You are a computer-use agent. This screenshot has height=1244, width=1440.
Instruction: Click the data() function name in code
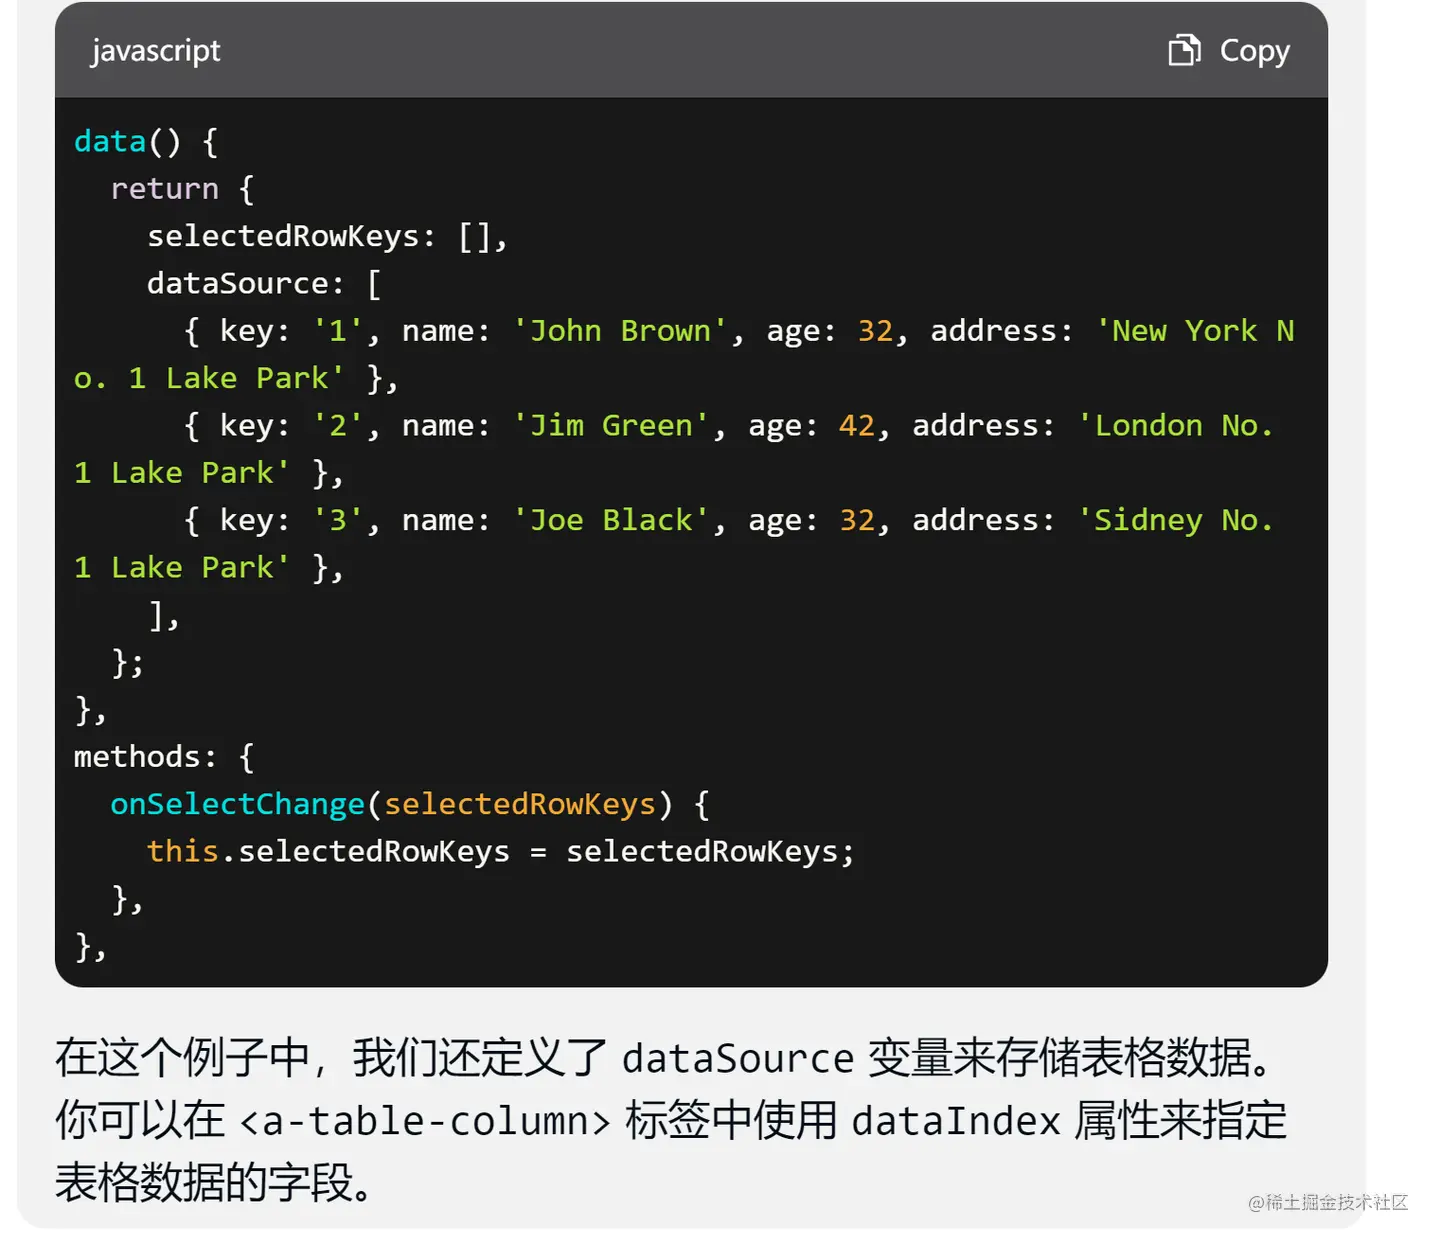click(x=110, y=141)
